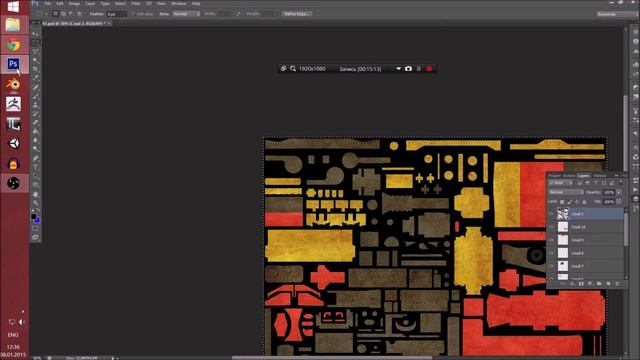Open the layer filter Kind dropdown
This screenshot has width=640, height=360.
pyautogui.click(x=560, y=183)
